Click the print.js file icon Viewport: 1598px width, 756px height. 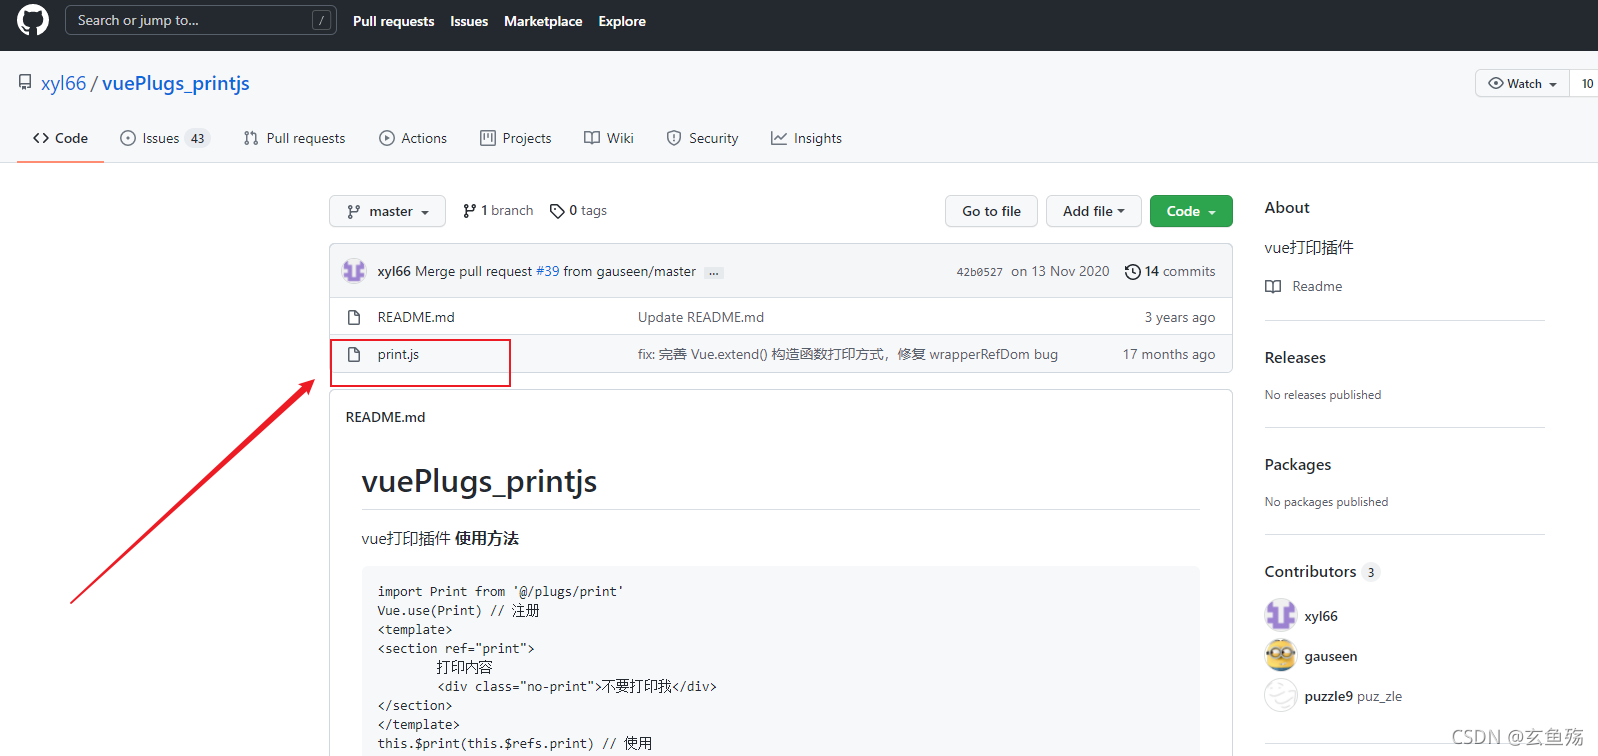pyautogui.click(x=354, y=354)
